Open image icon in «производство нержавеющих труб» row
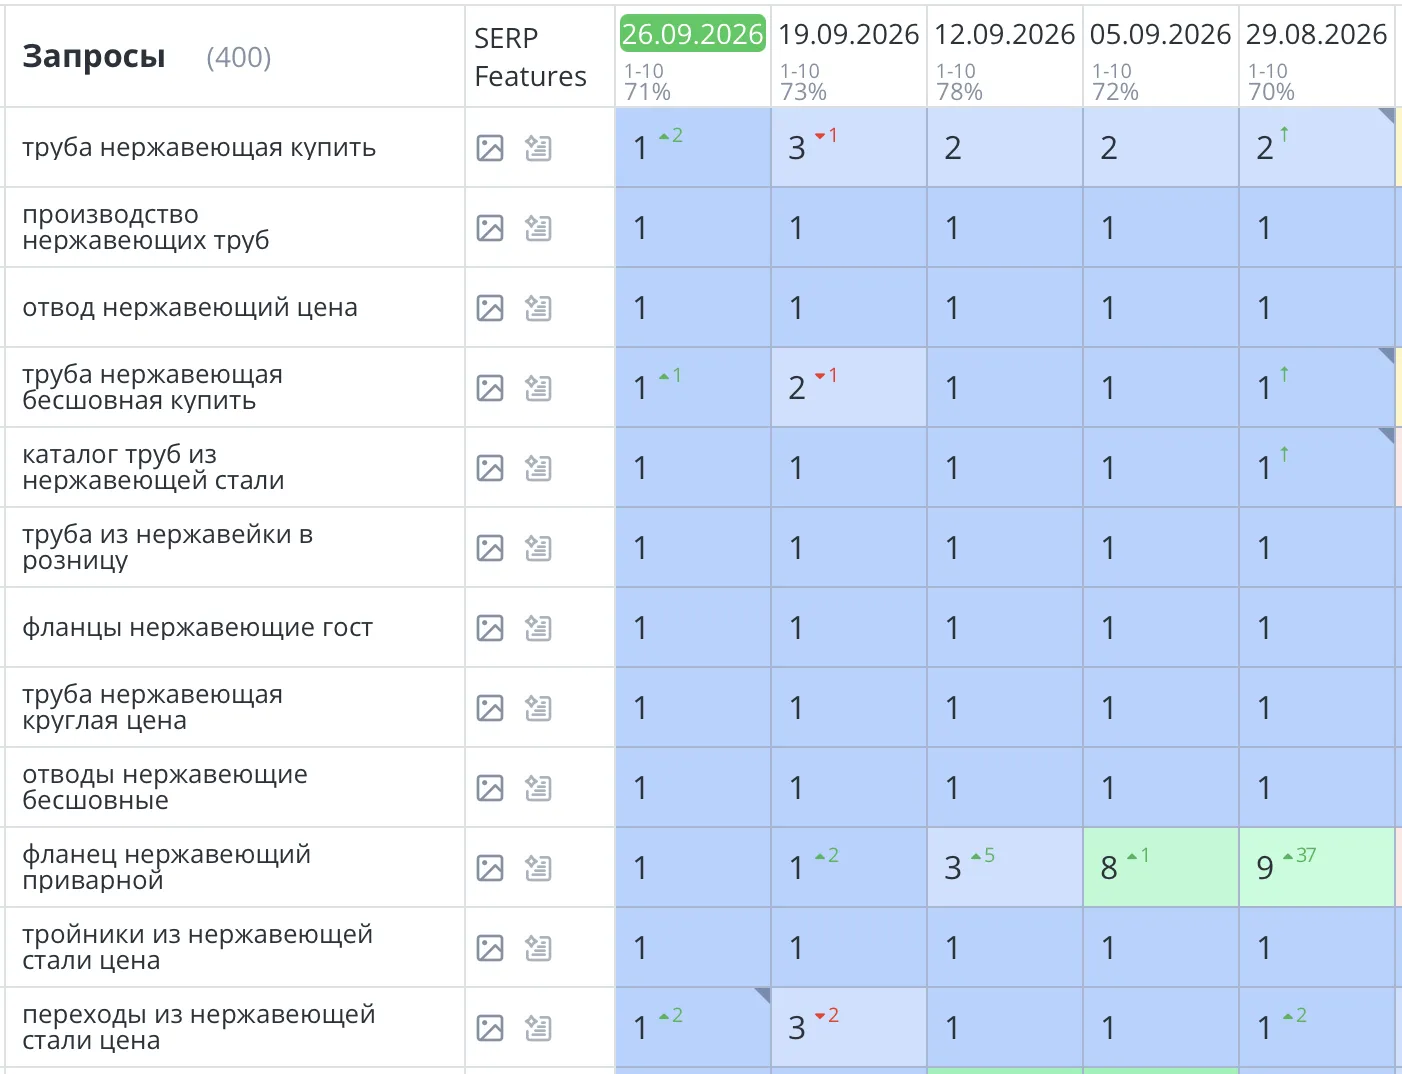Viewport: 1402px width, 1074px height. coord(490,228)
